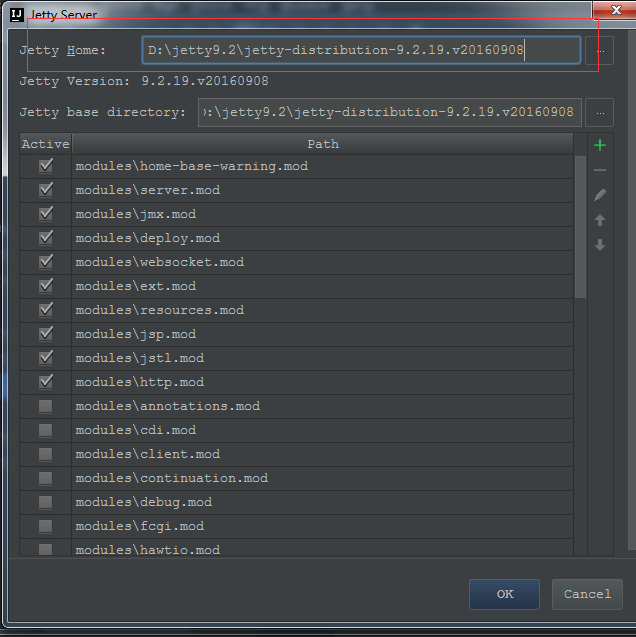636x637 pixels.
Task: Click the module list vertical scrollbar
Action: click(x=580, y=226)
